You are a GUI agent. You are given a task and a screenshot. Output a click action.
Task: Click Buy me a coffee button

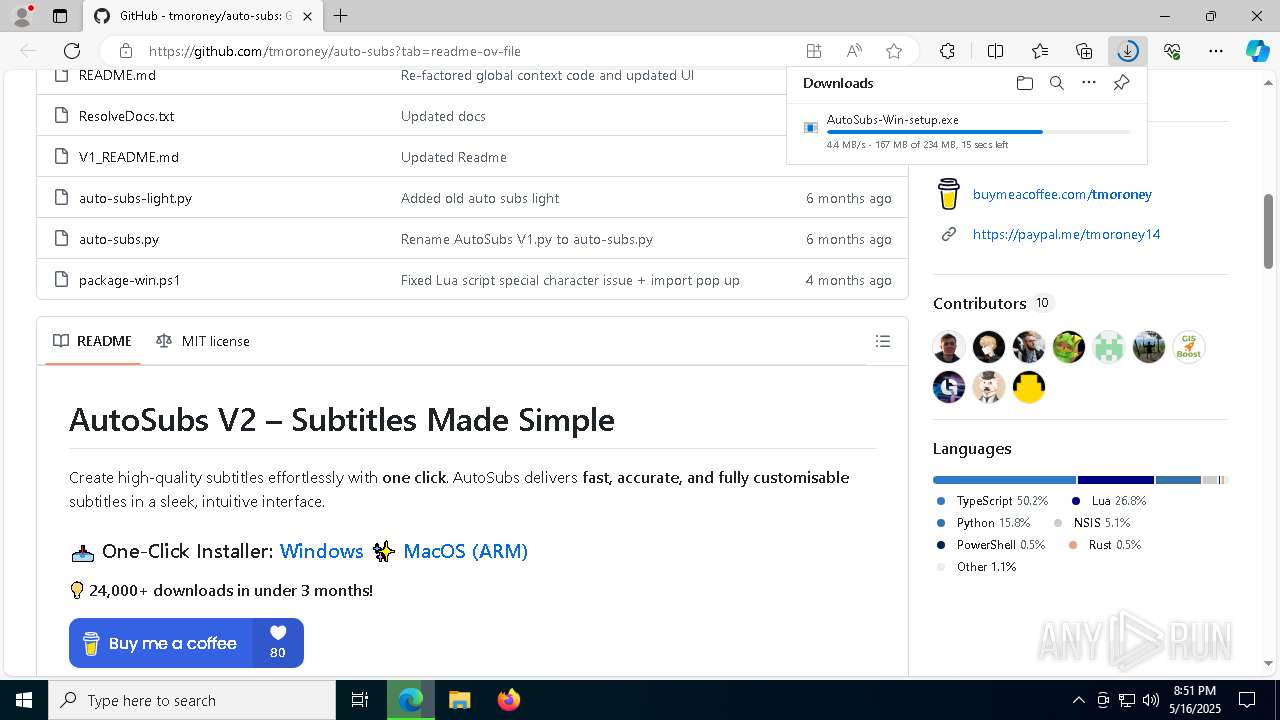pos(186,643)
